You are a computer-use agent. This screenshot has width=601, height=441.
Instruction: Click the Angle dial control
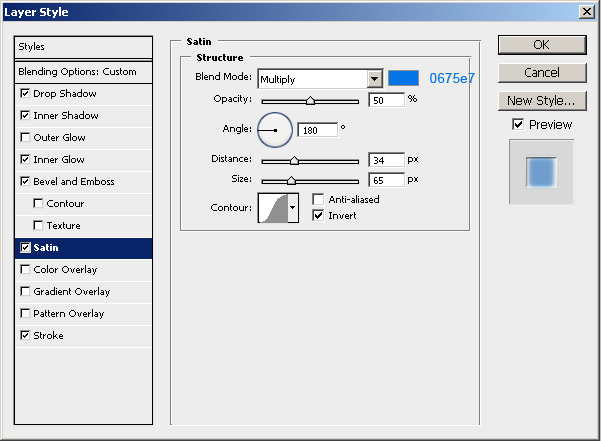pos(274,129)
